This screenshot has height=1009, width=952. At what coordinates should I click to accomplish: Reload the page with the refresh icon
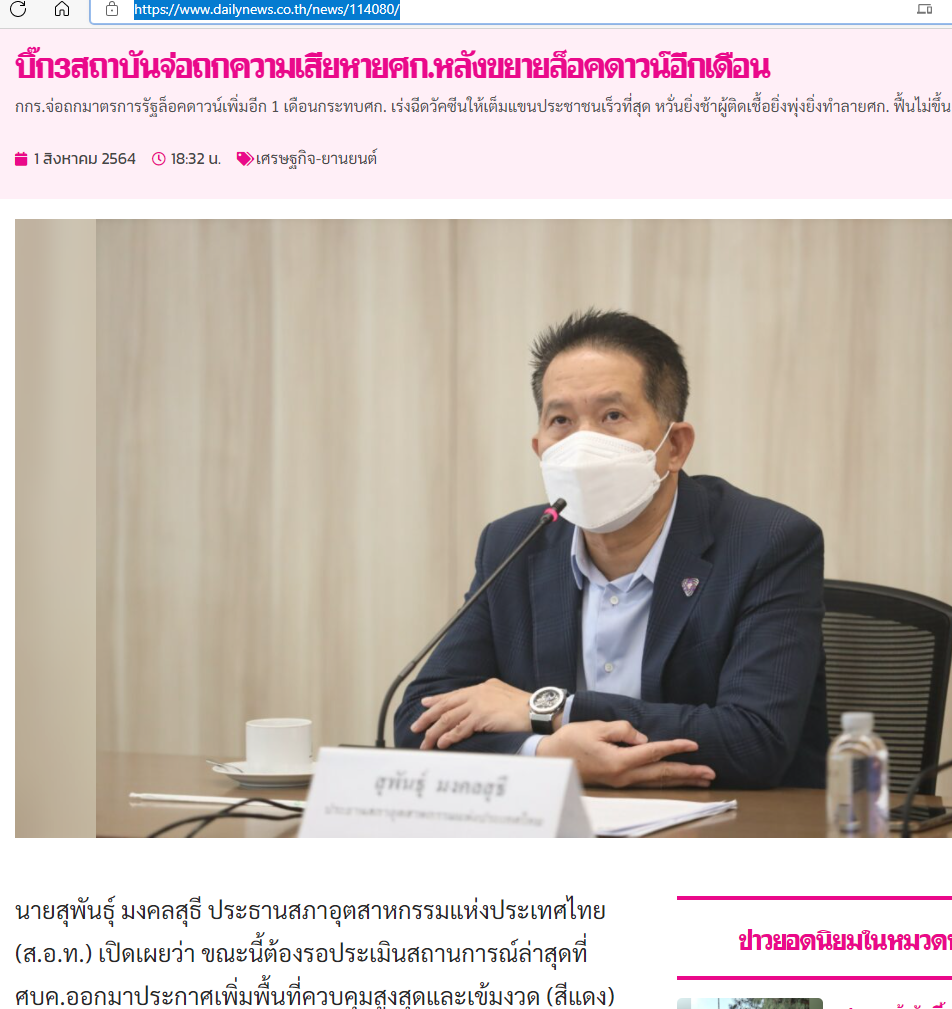18,9
